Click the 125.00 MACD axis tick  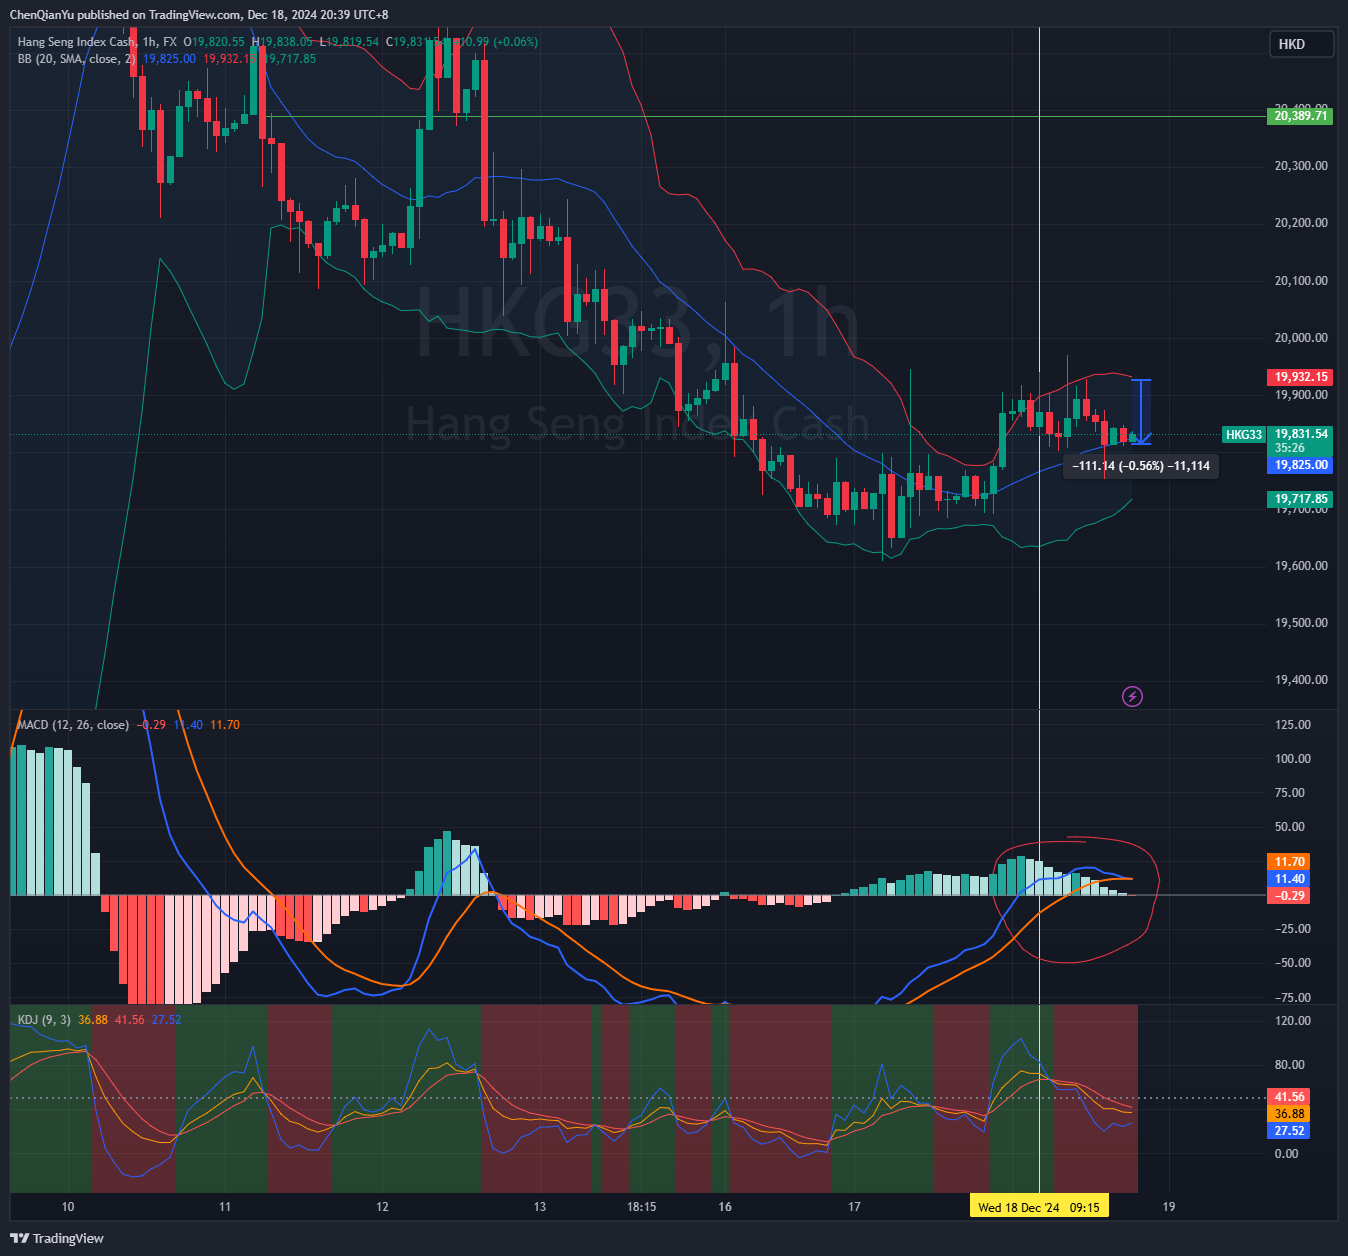tap(1293, 725)
